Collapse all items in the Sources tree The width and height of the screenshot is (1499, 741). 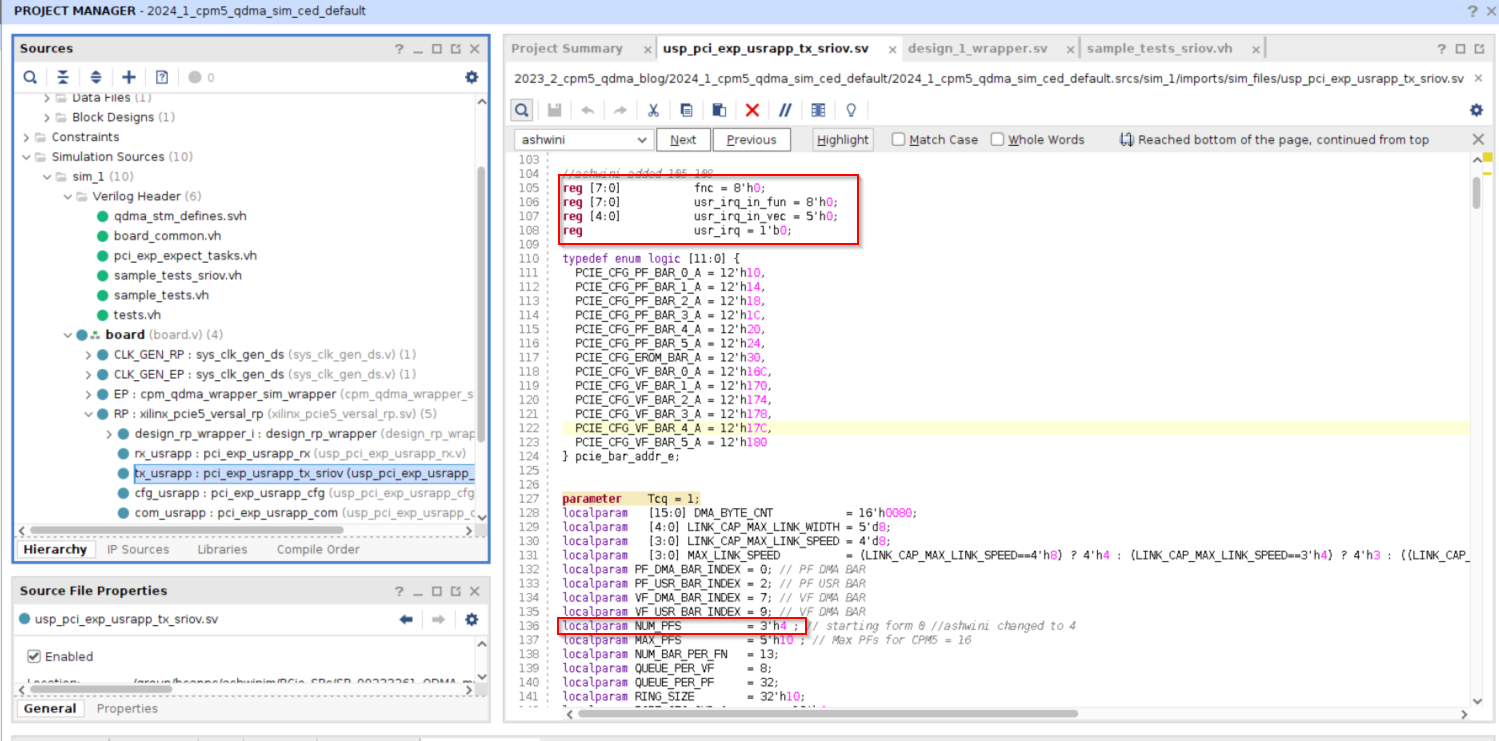pos(63,77)
